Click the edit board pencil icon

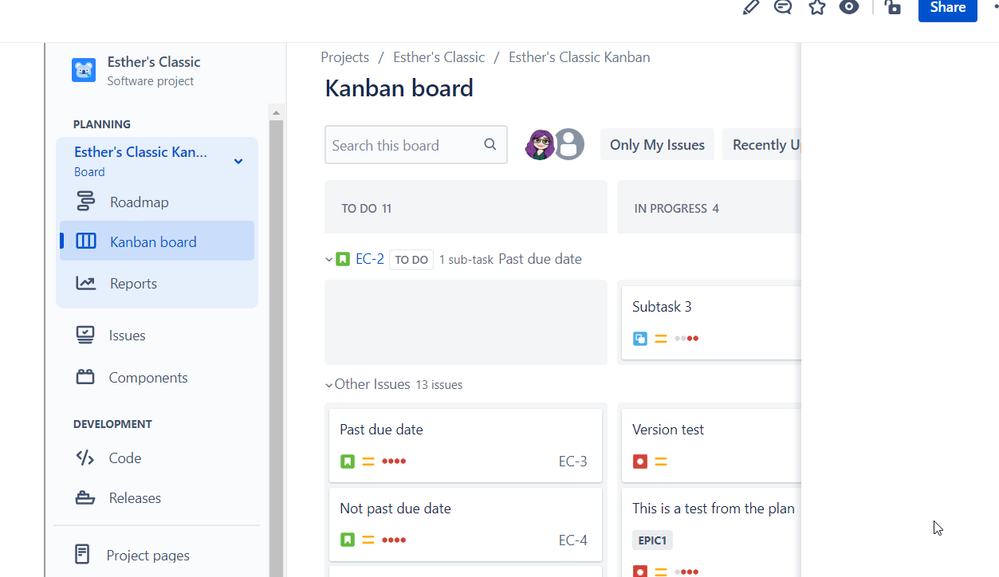750,8
